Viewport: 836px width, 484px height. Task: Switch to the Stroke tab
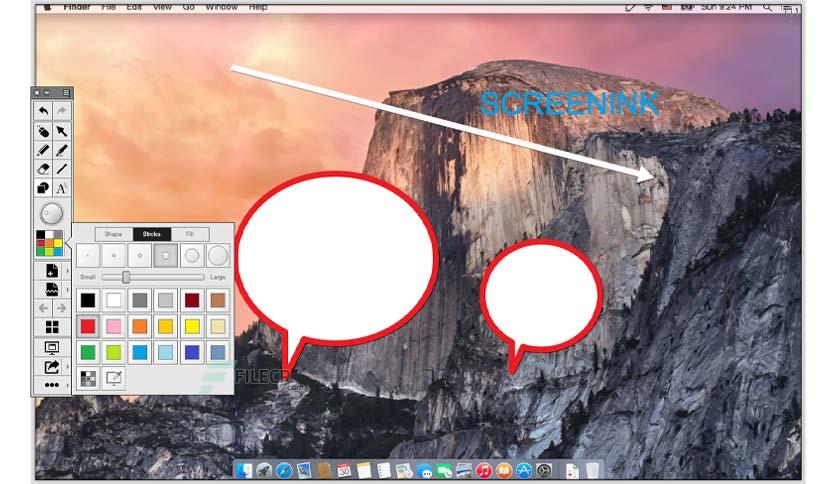tap(152, 234)
